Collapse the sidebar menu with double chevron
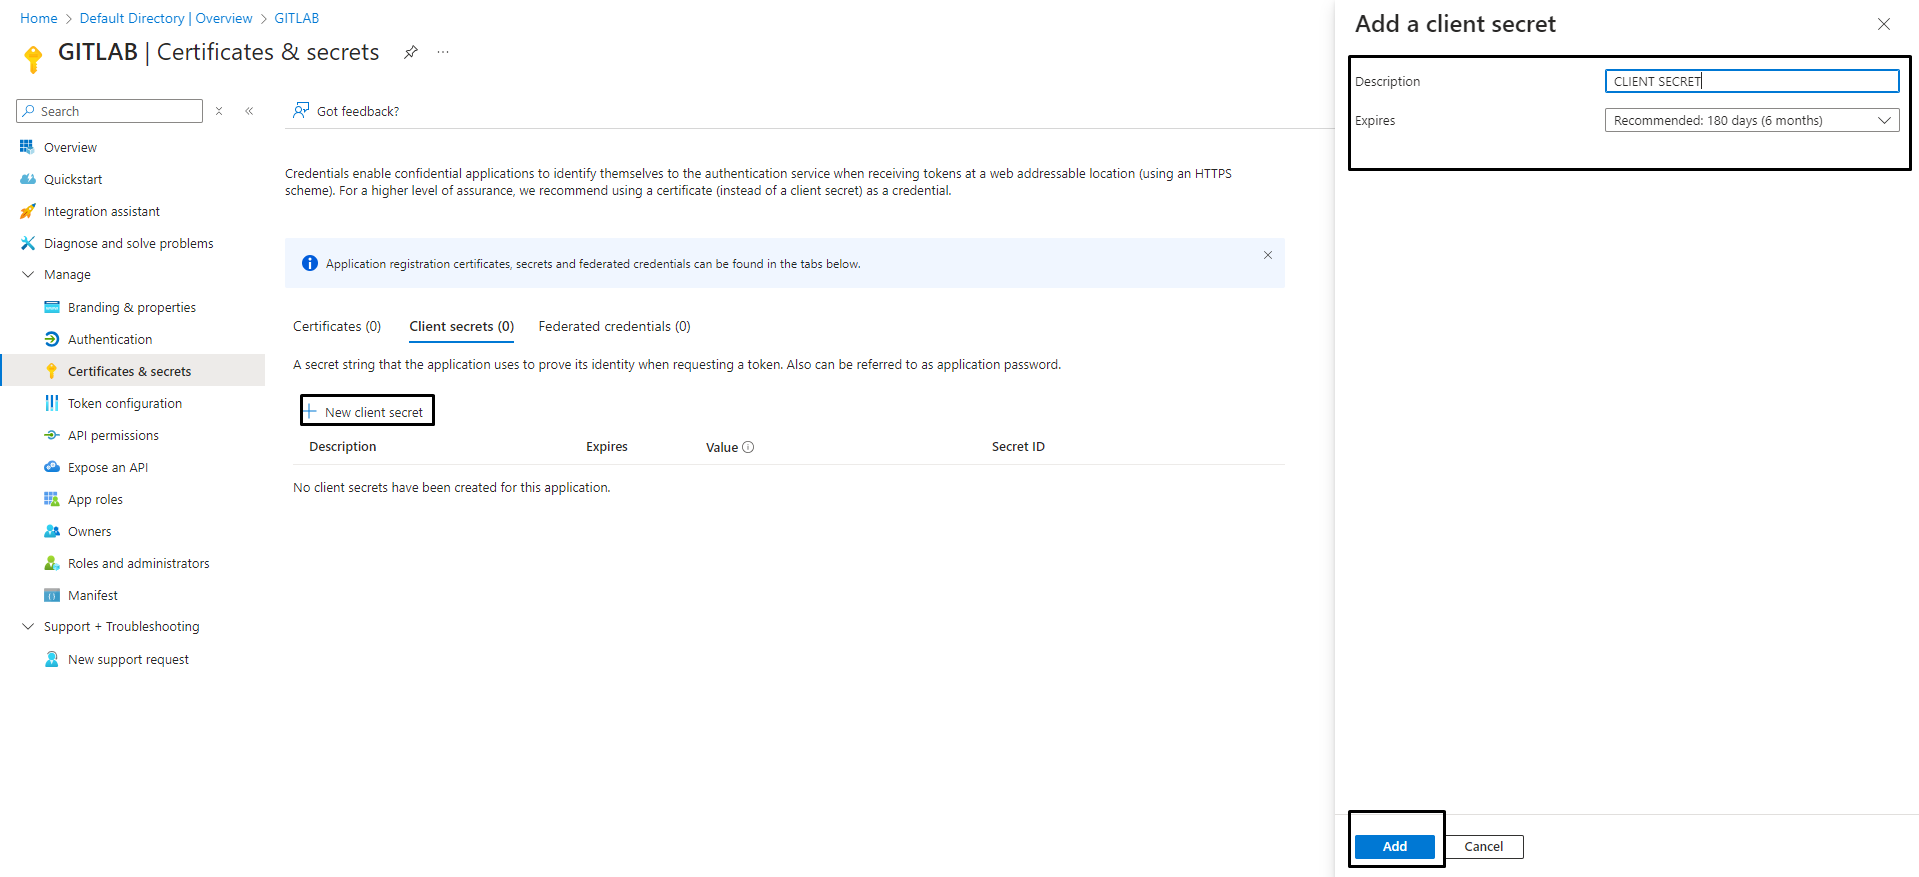 tap(249, 111)
